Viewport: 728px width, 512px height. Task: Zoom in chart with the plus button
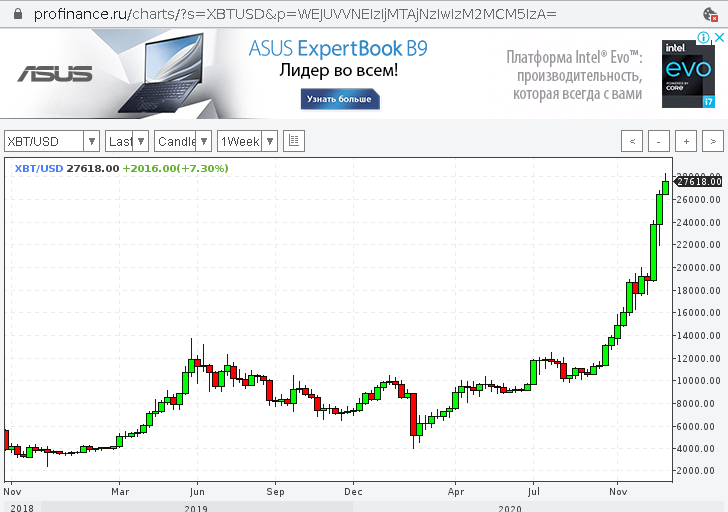point(686,141)
